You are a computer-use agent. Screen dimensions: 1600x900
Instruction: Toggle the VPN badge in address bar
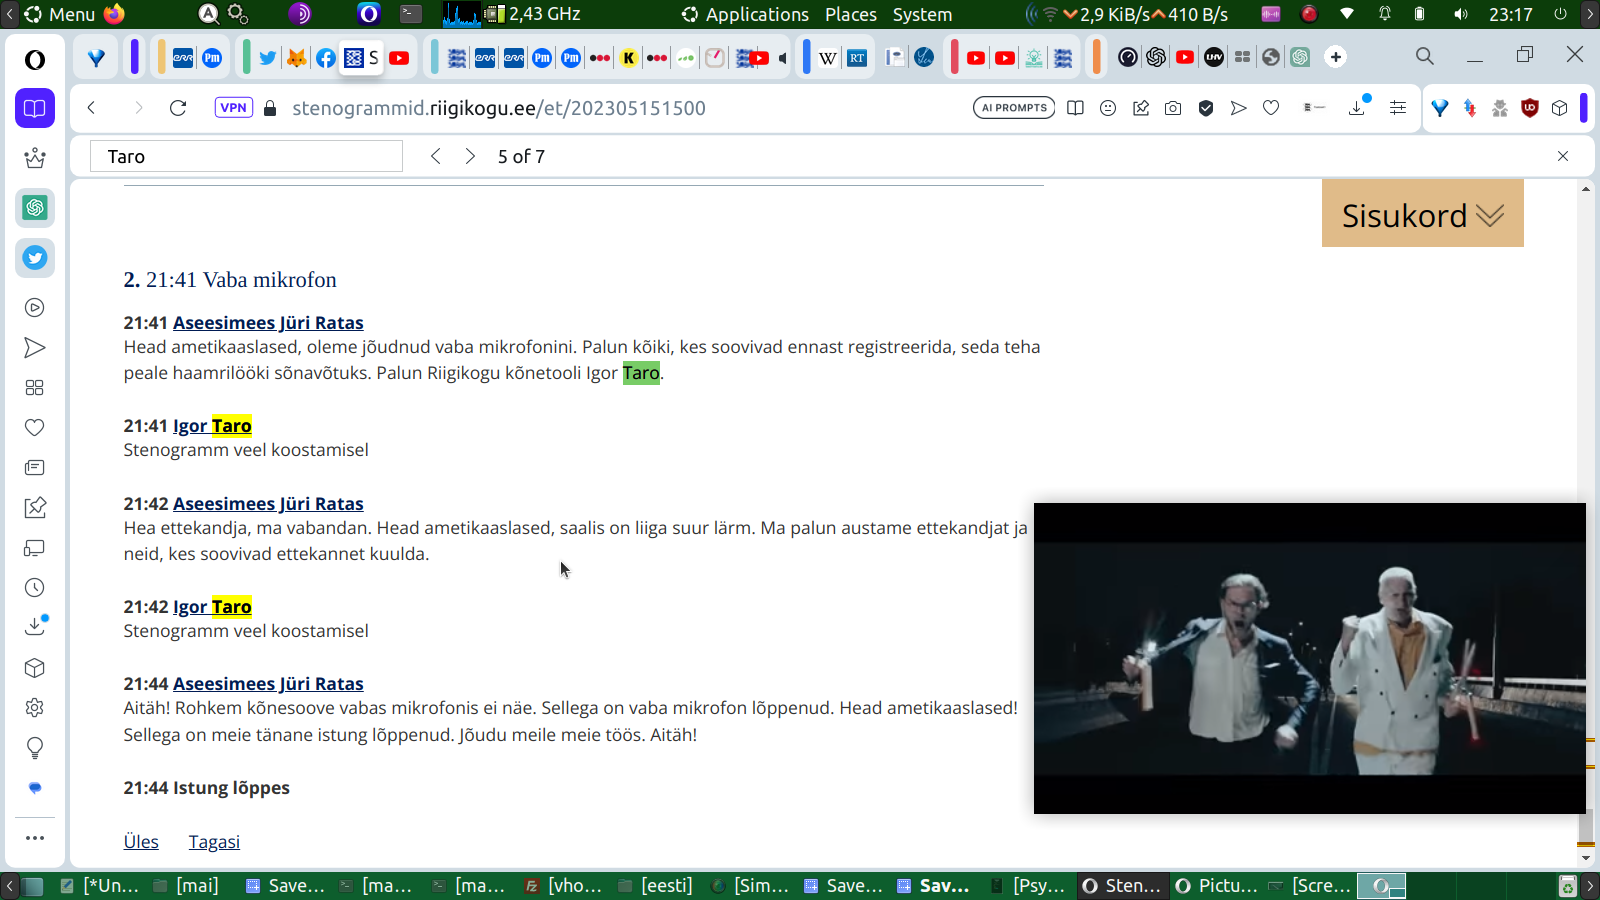point(233,108)
